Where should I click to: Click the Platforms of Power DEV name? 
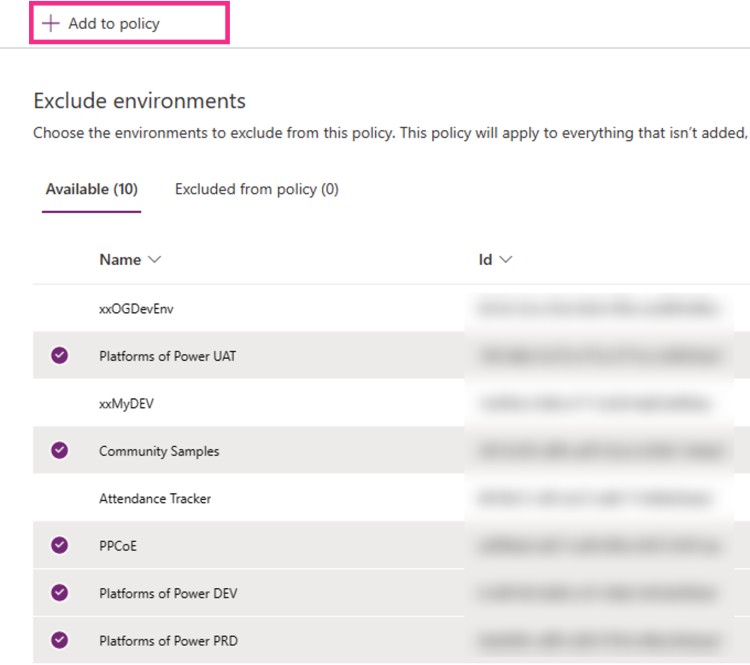tap(168, 593)
